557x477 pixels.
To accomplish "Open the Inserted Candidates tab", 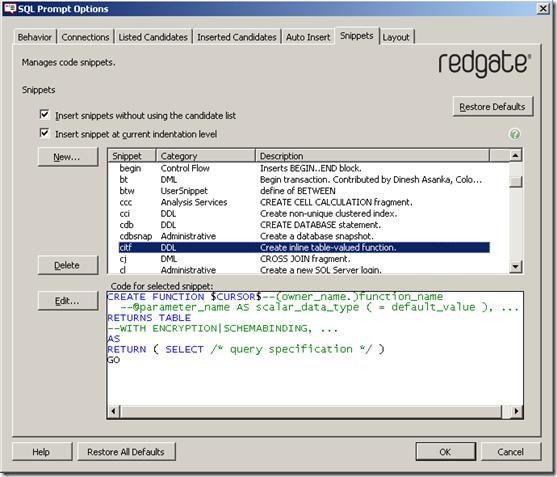I will 237,37.
